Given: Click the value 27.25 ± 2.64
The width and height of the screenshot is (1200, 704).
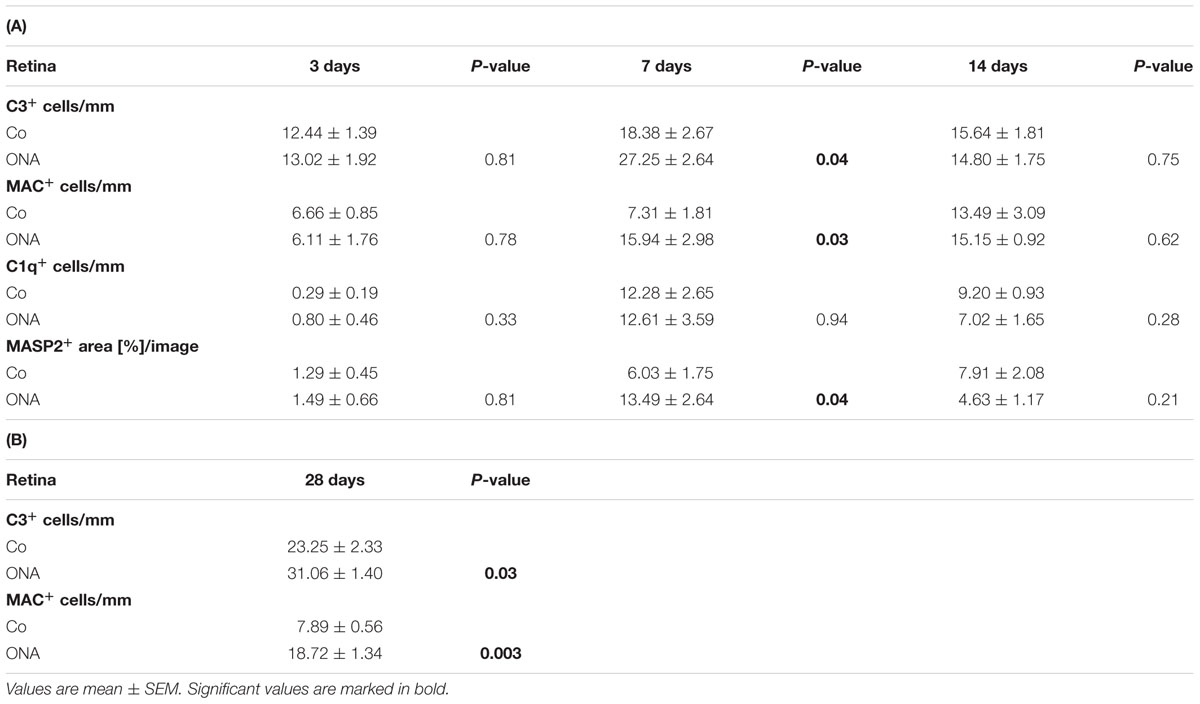Looking at the screenshot, I should pos(665,158).
